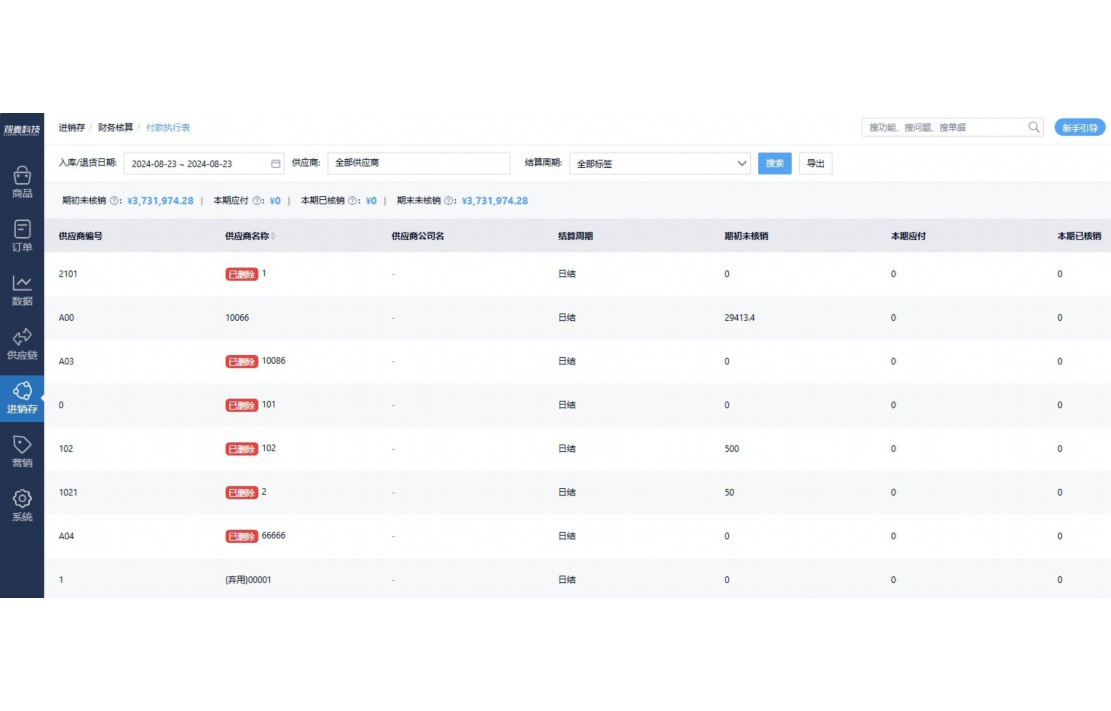The height and width of the screenshot is (711, 1111).
Task: Click the 供应商公司名 column header
Action: tap(418, 236)
